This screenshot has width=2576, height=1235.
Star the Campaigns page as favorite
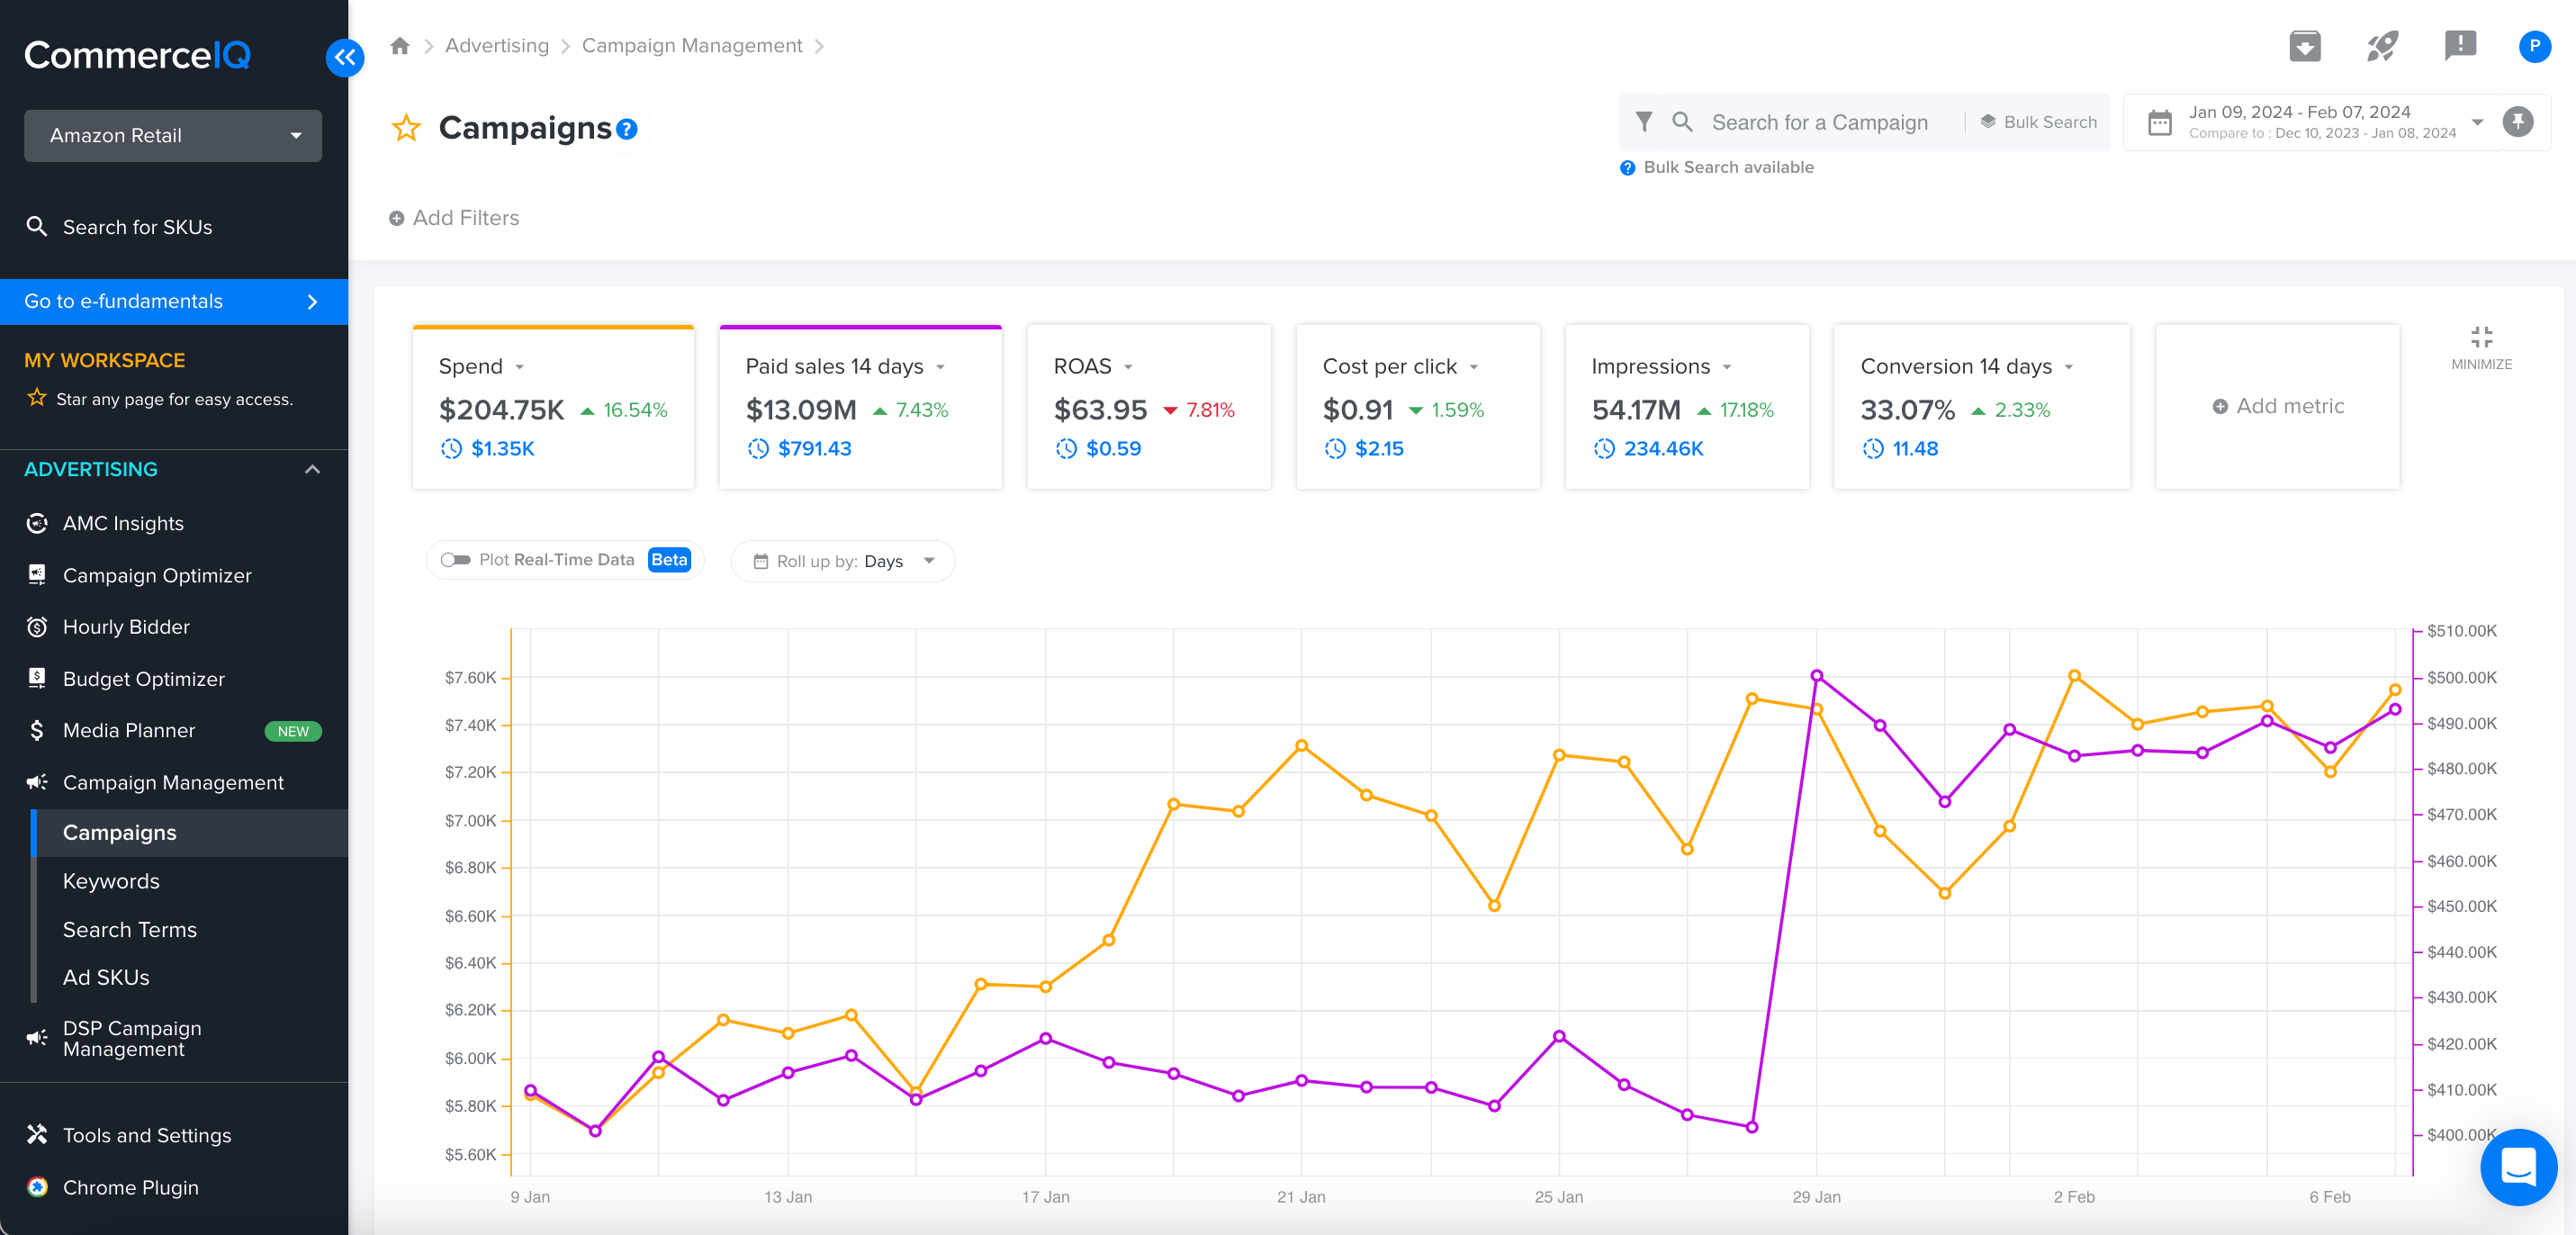(x=406, y=128)
